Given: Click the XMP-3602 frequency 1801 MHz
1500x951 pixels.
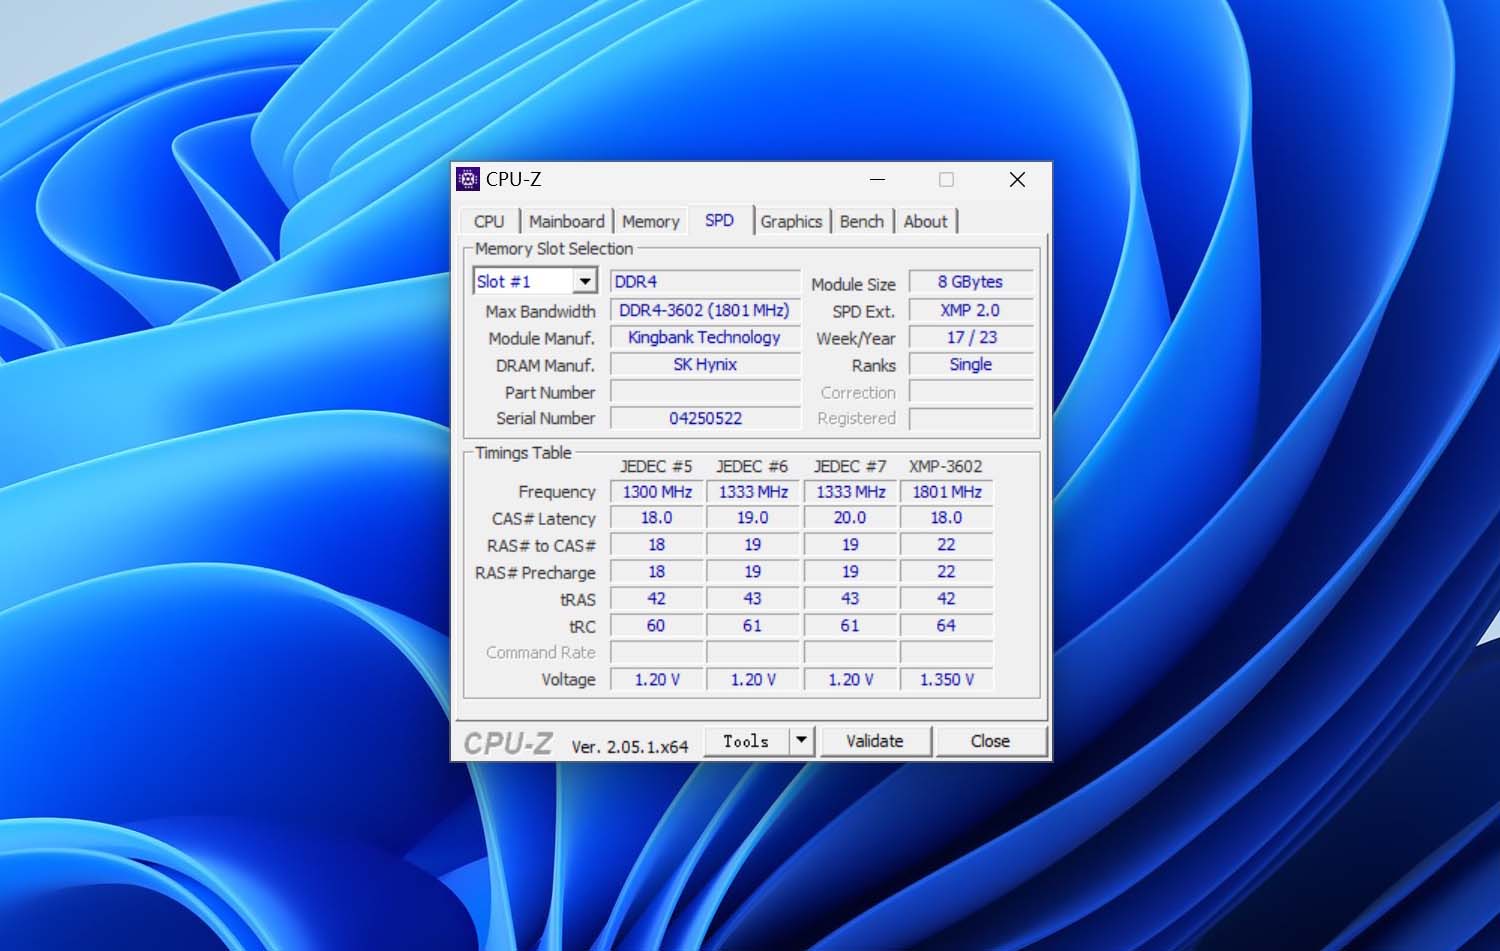Looking at the screenshot, I should [947, 491].
